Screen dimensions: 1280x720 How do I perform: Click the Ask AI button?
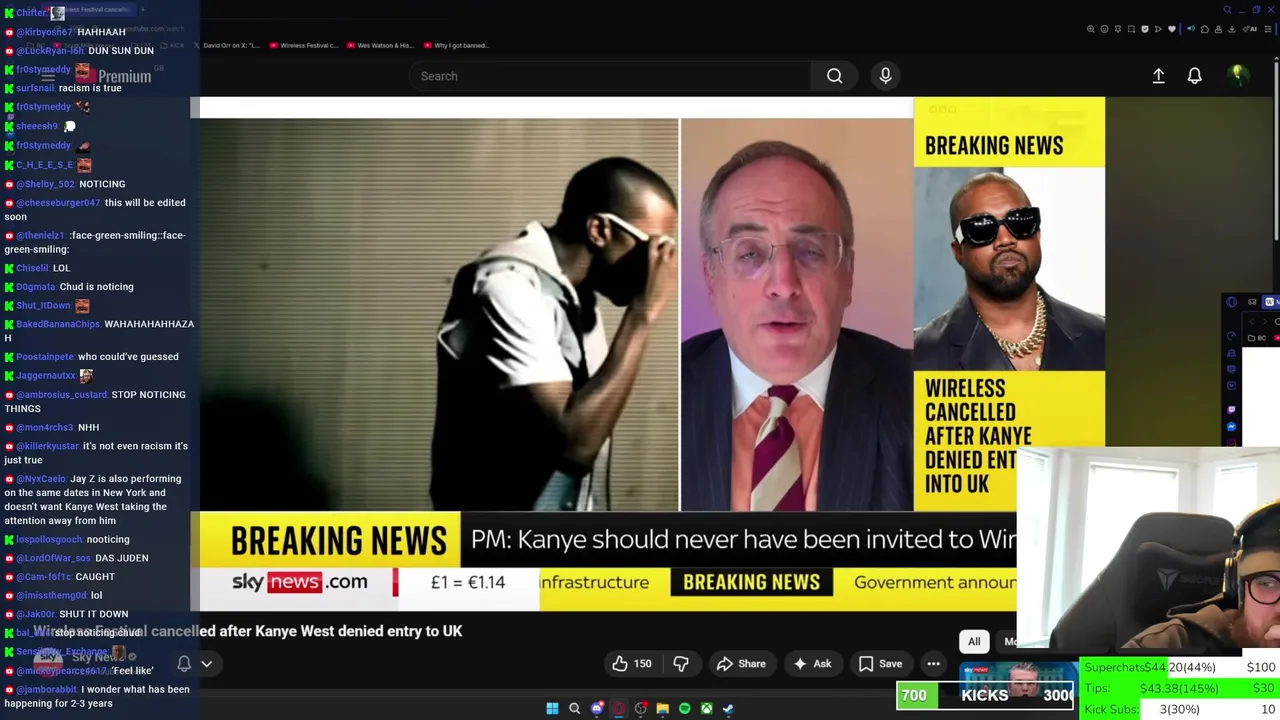coord(812,664)
